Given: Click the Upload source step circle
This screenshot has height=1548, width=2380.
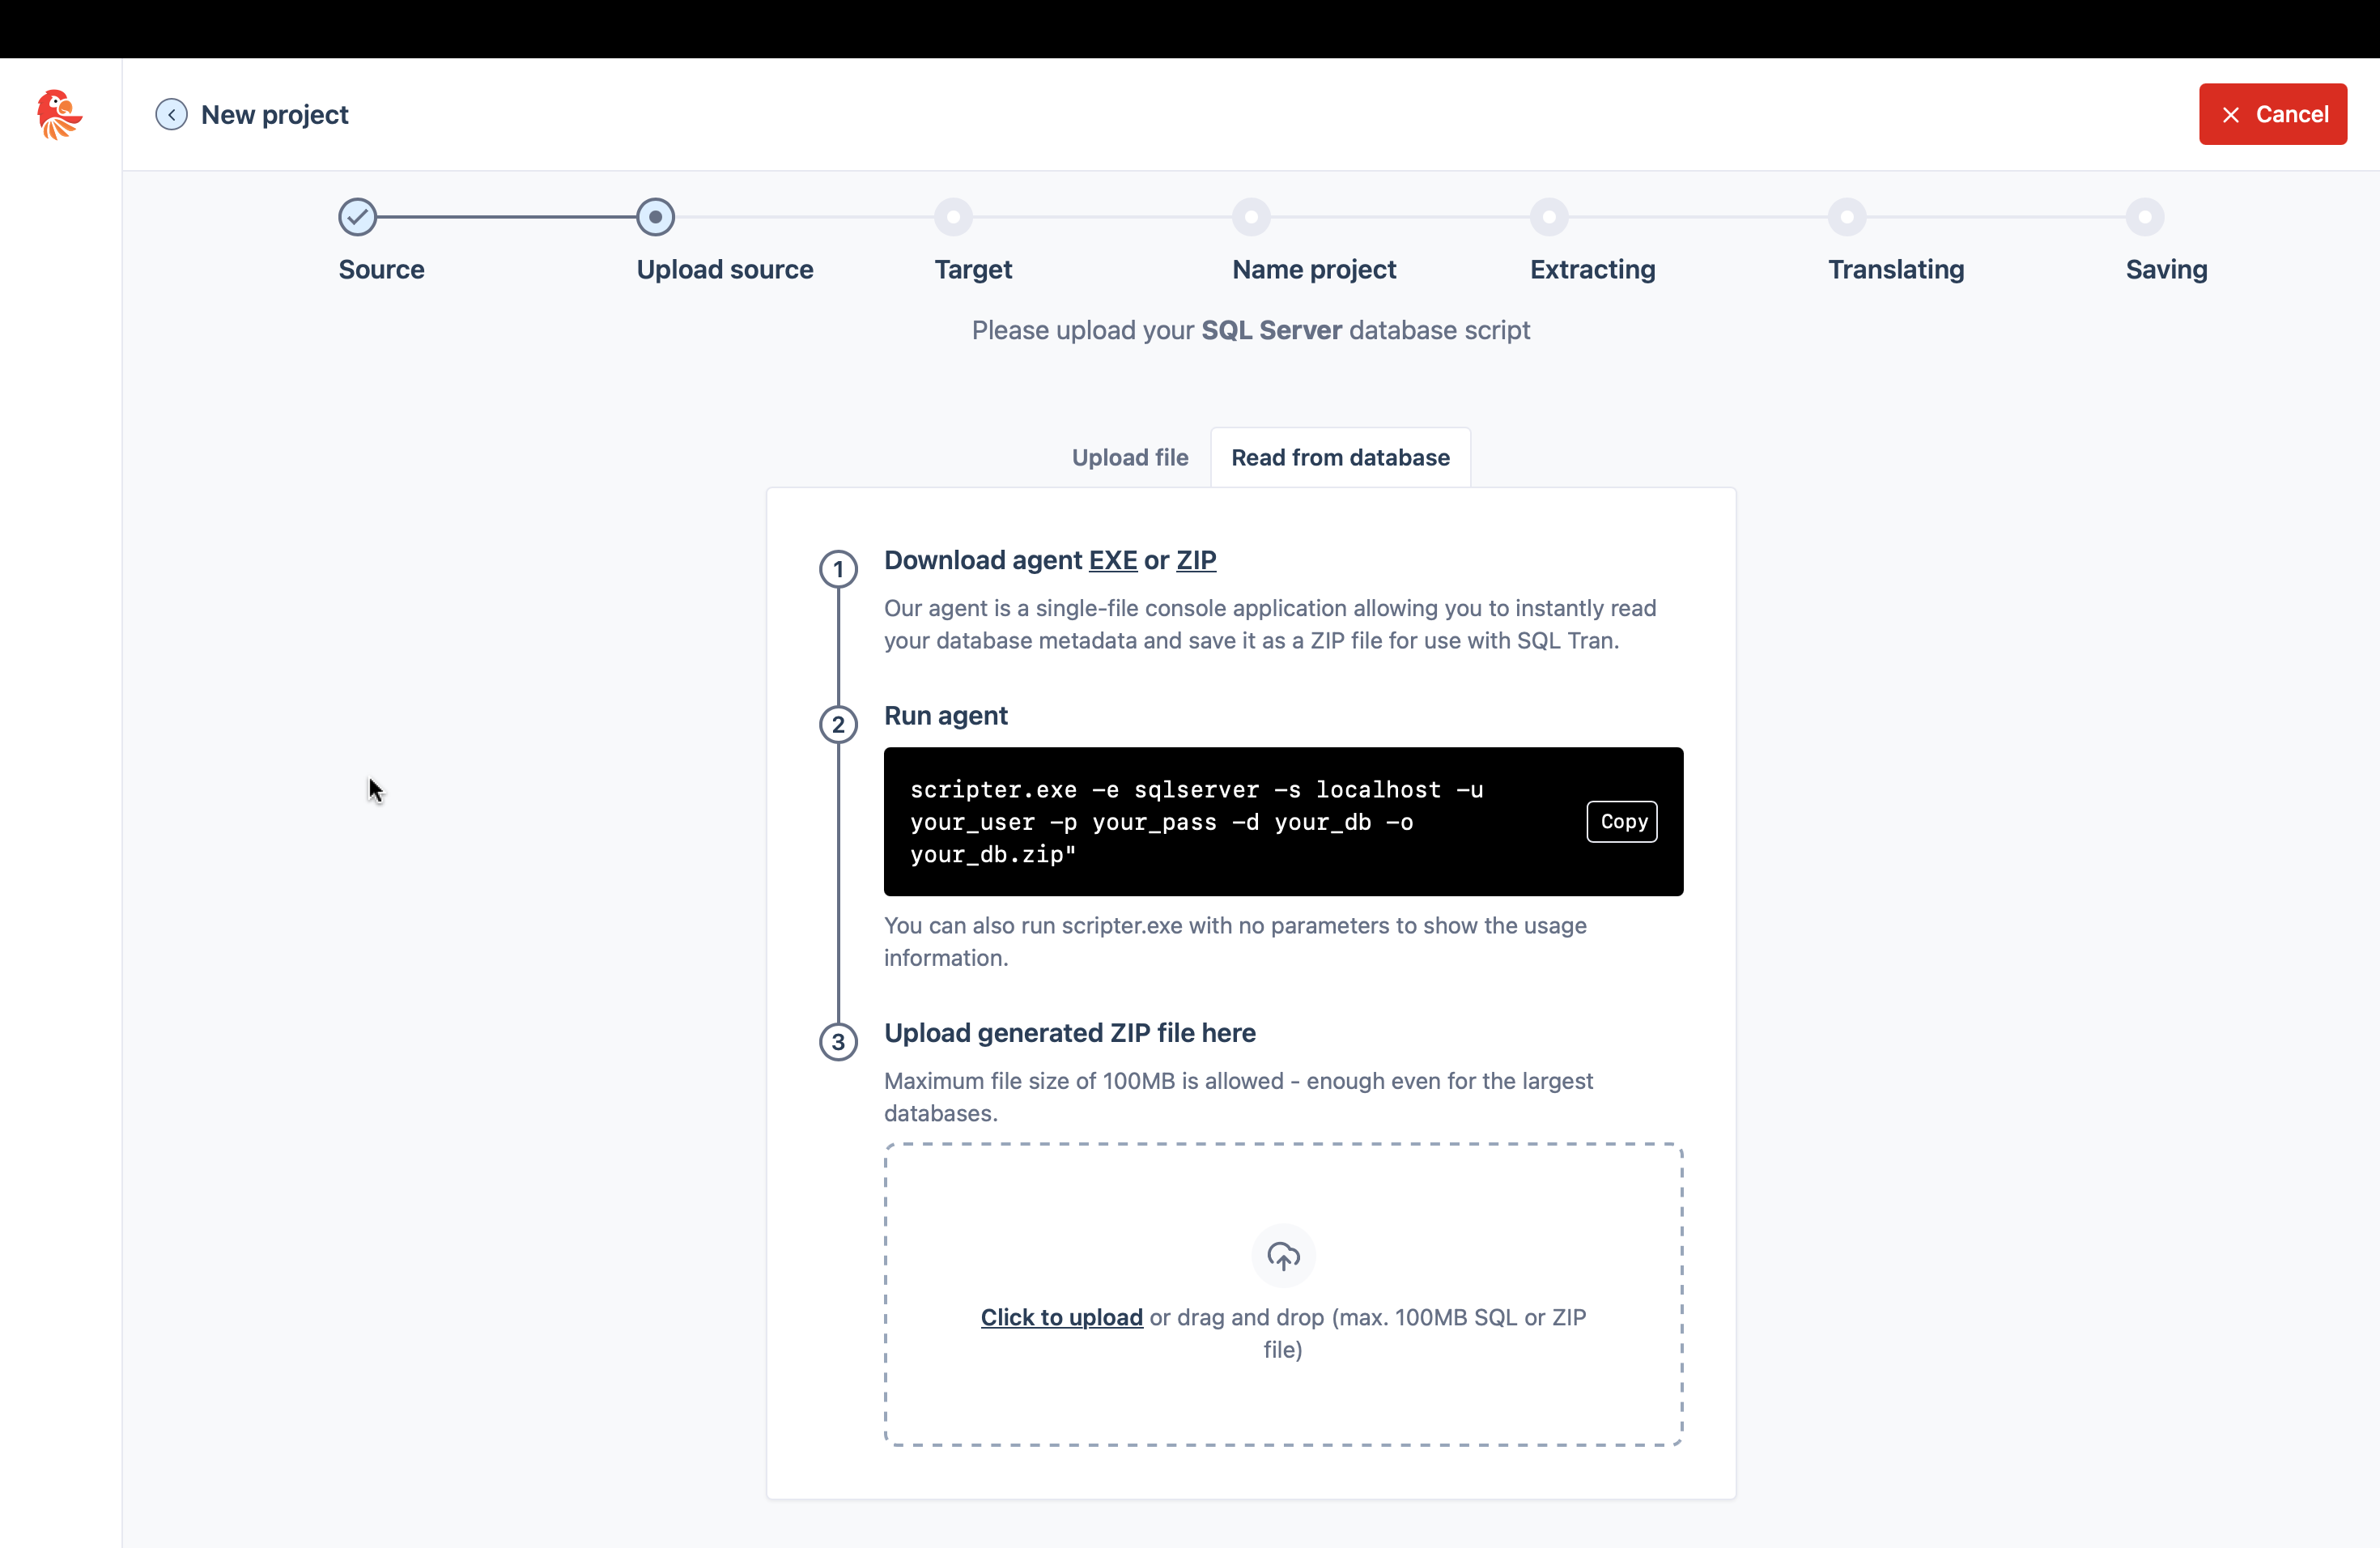Looking at the screenshot, I should point(655,217).
